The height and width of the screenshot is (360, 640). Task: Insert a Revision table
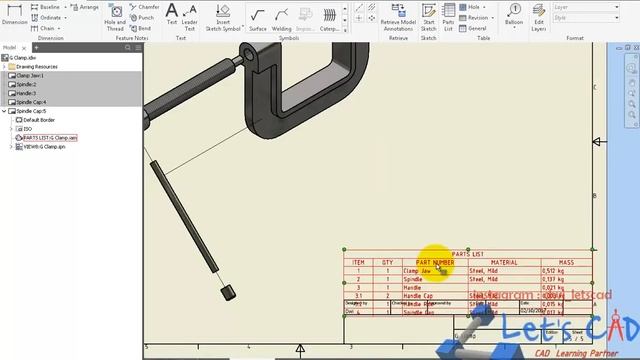[x=473, y=18]
